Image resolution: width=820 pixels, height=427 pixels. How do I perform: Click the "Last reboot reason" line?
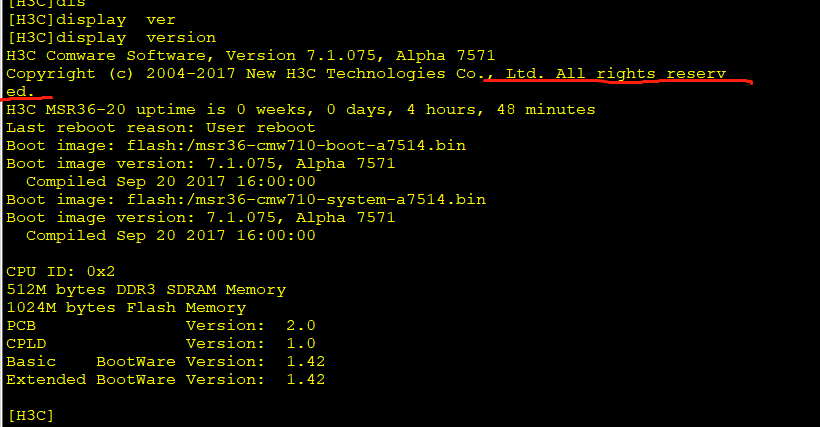pyautogui.click(x=160, y=127)
